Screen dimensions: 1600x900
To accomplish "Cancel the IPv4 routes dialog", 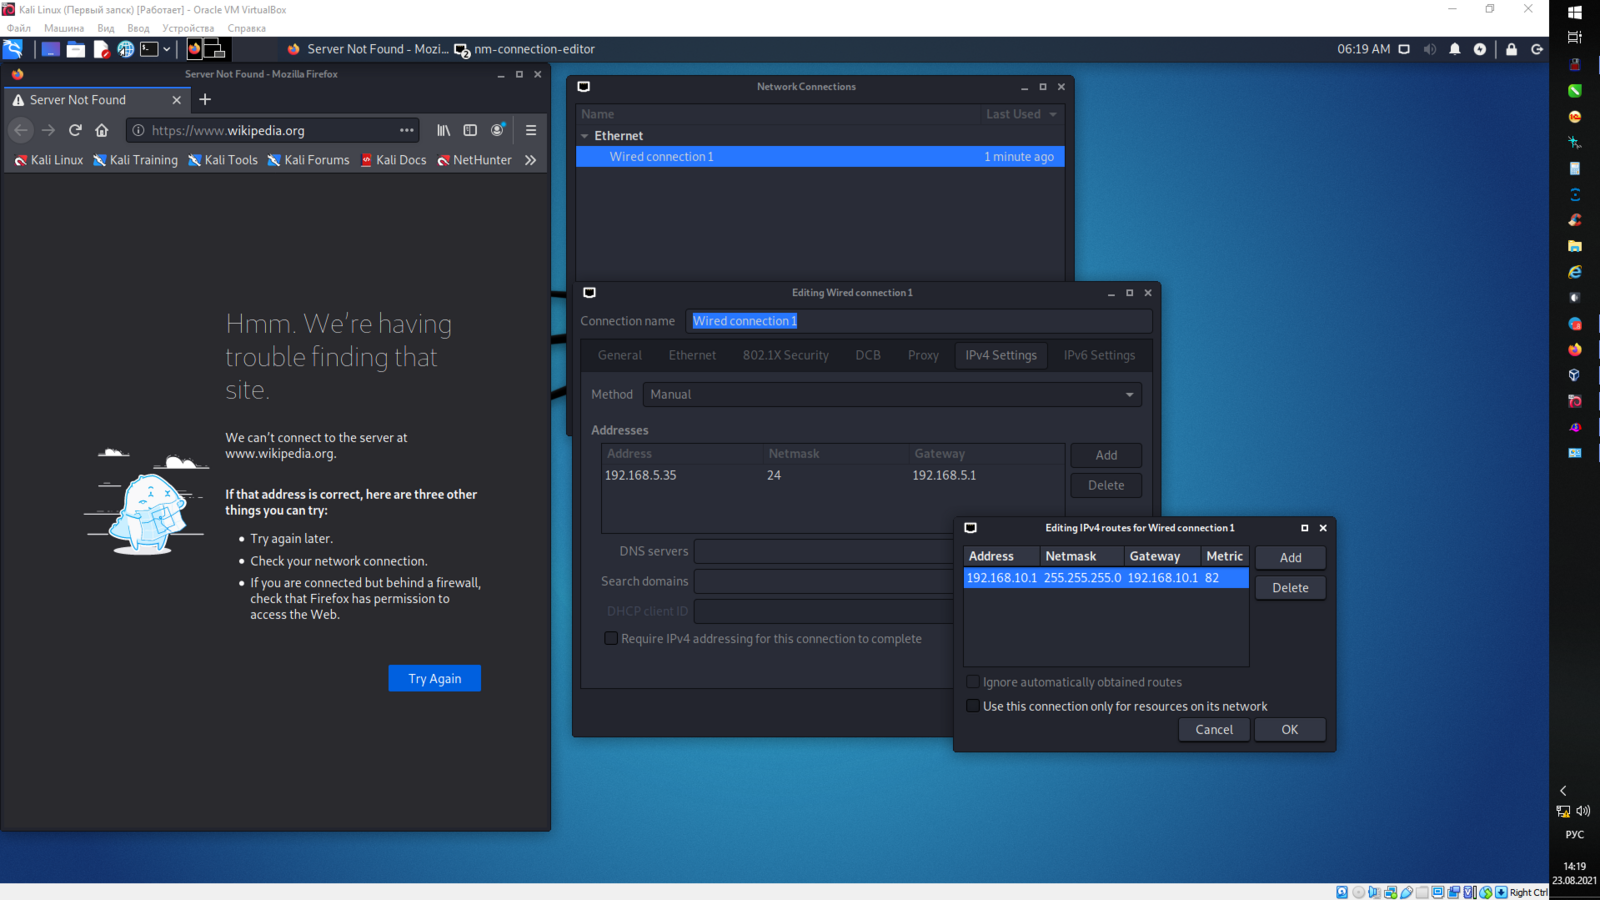I will [x=1214, y=730].
